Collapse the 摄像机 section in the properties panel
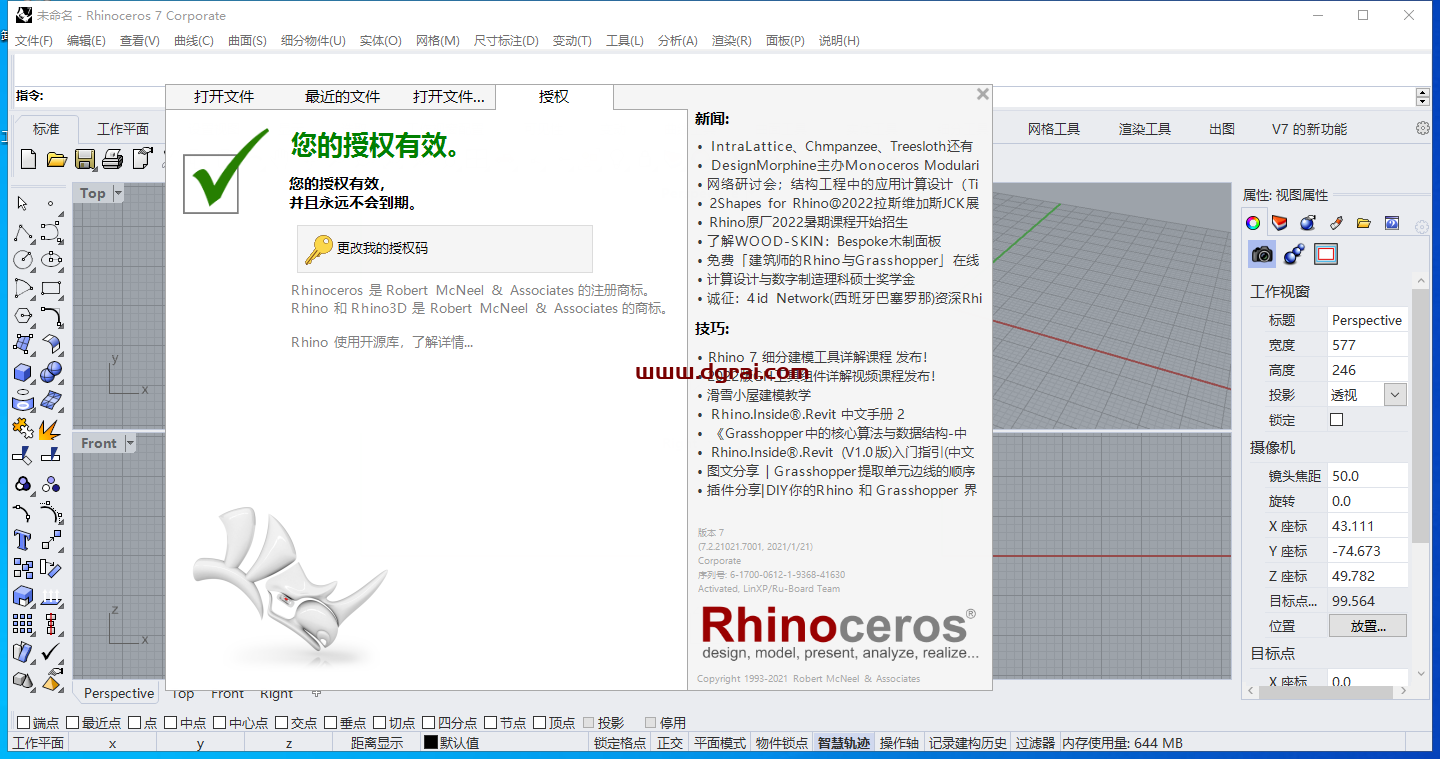Image resolution: width=1440 pixels, height=759 pixels. (1270, 447)
